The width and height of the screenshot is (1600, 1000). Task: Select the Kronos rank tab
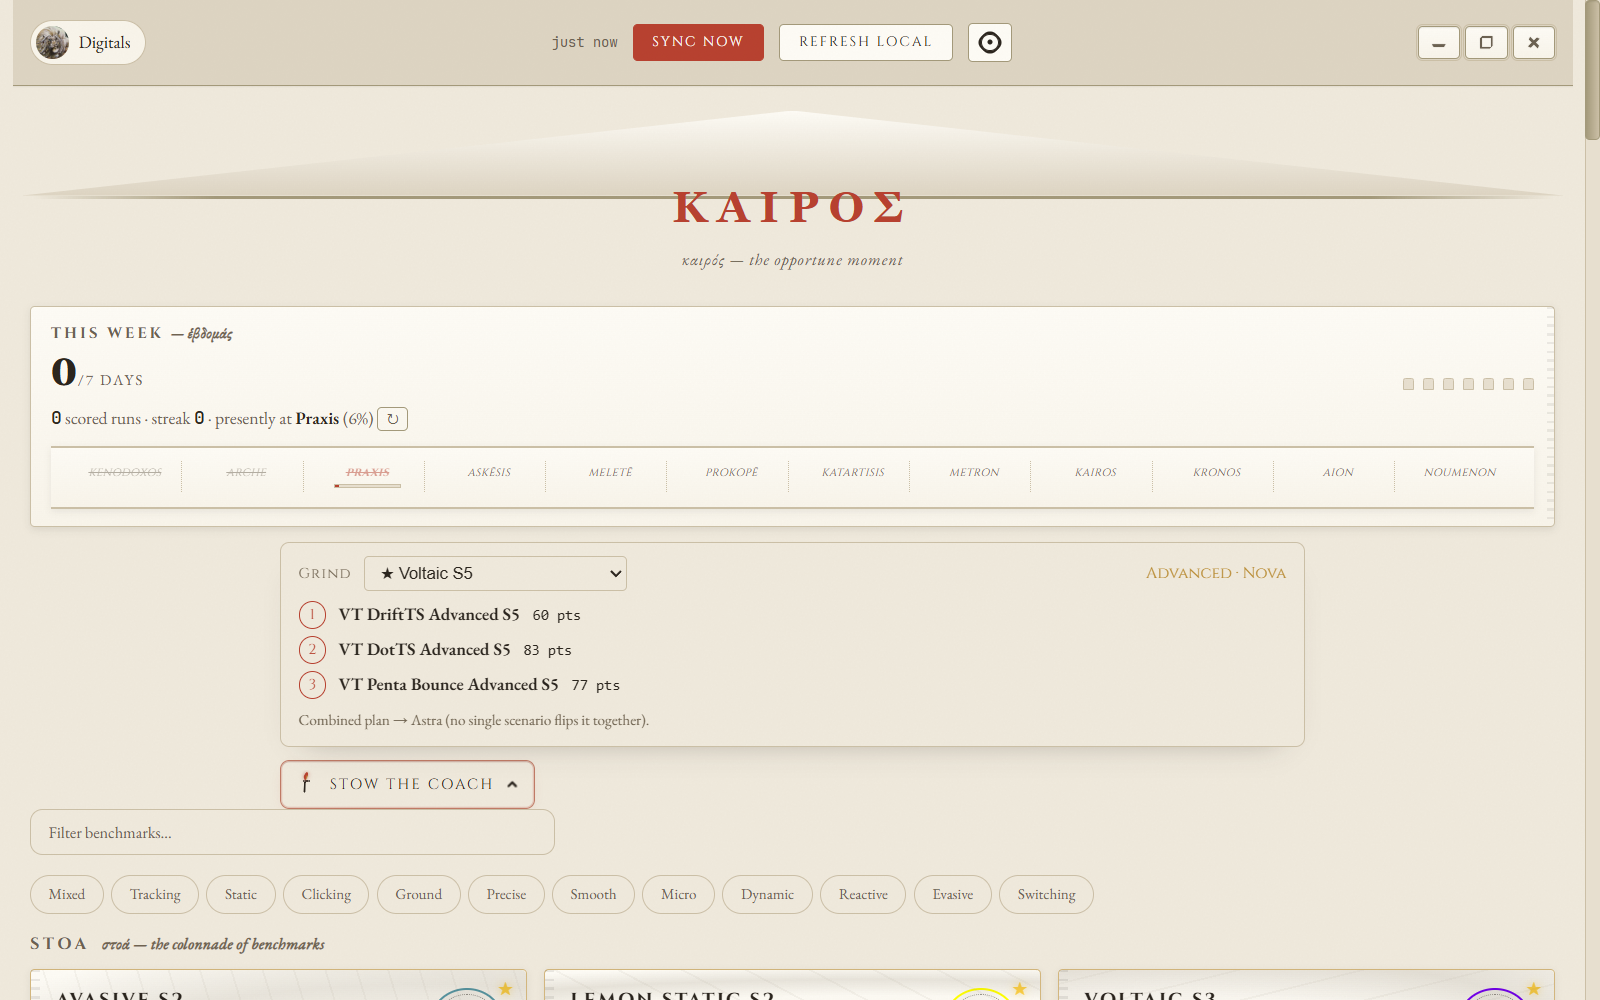[1217, 472]
